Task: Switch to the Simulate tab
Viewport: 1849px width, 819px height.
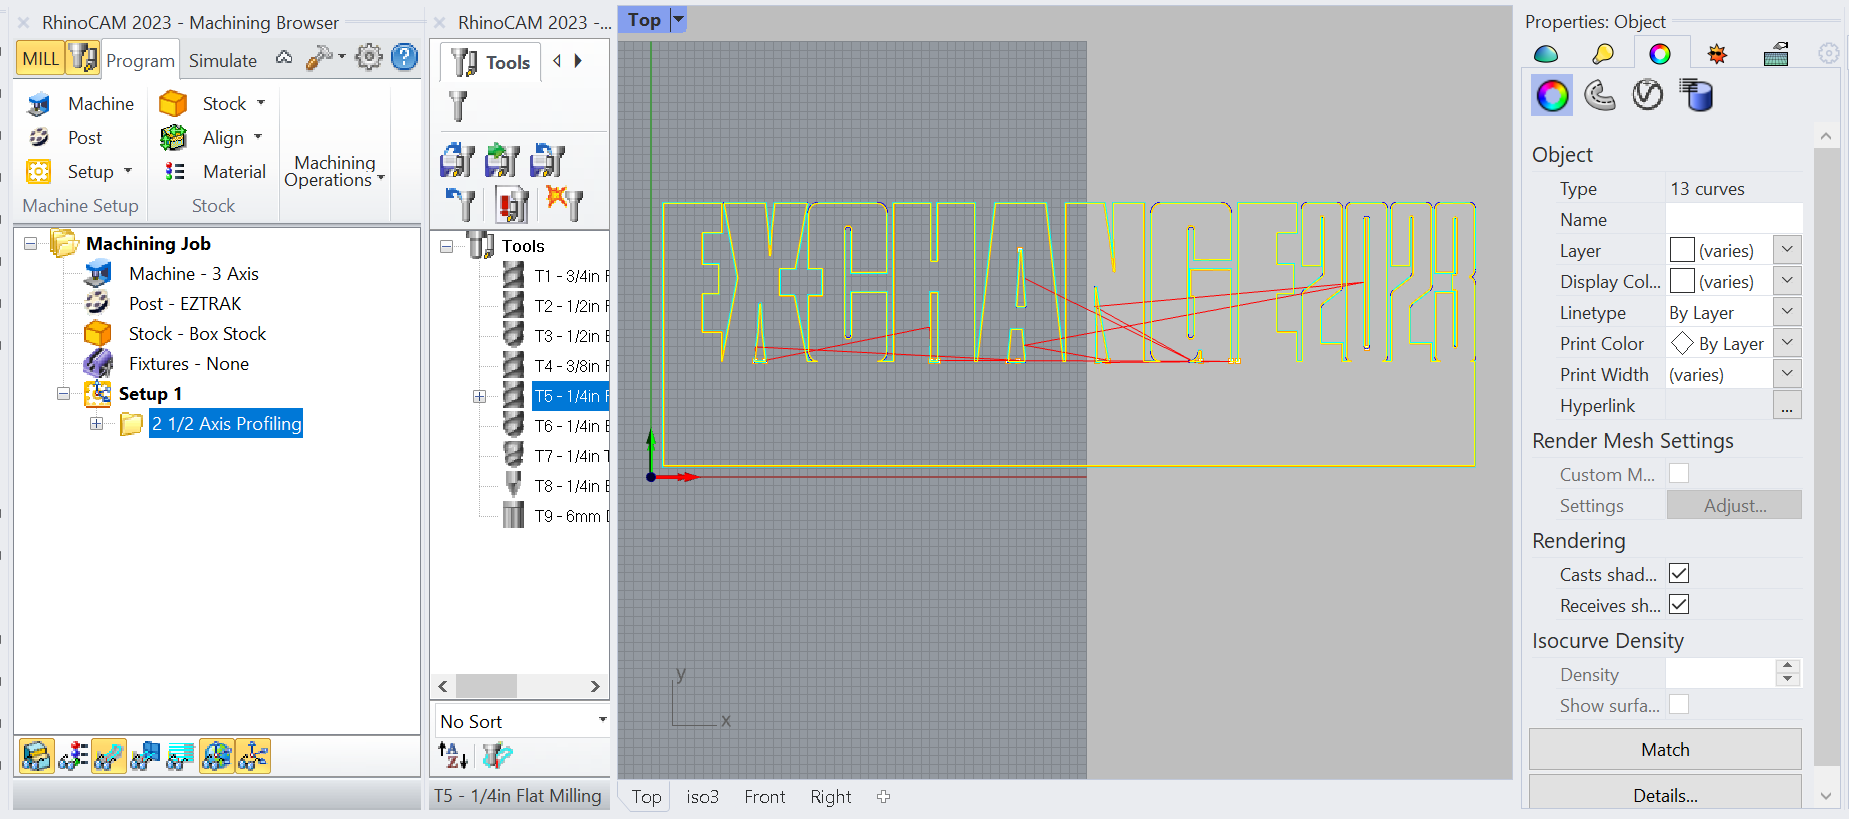Action: tap(223, 61)
